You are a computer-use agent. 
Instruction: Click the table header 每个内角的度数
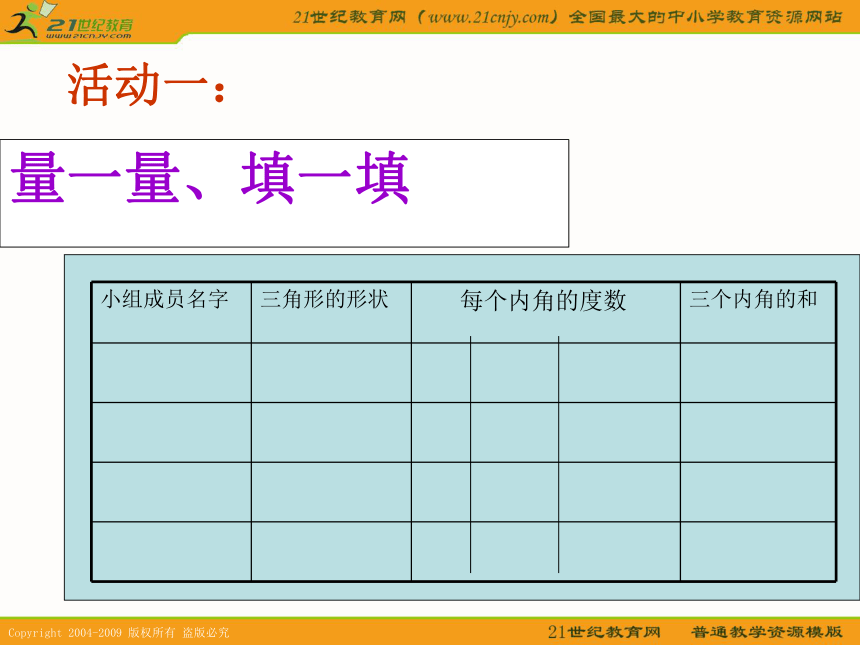pos(543,301)
